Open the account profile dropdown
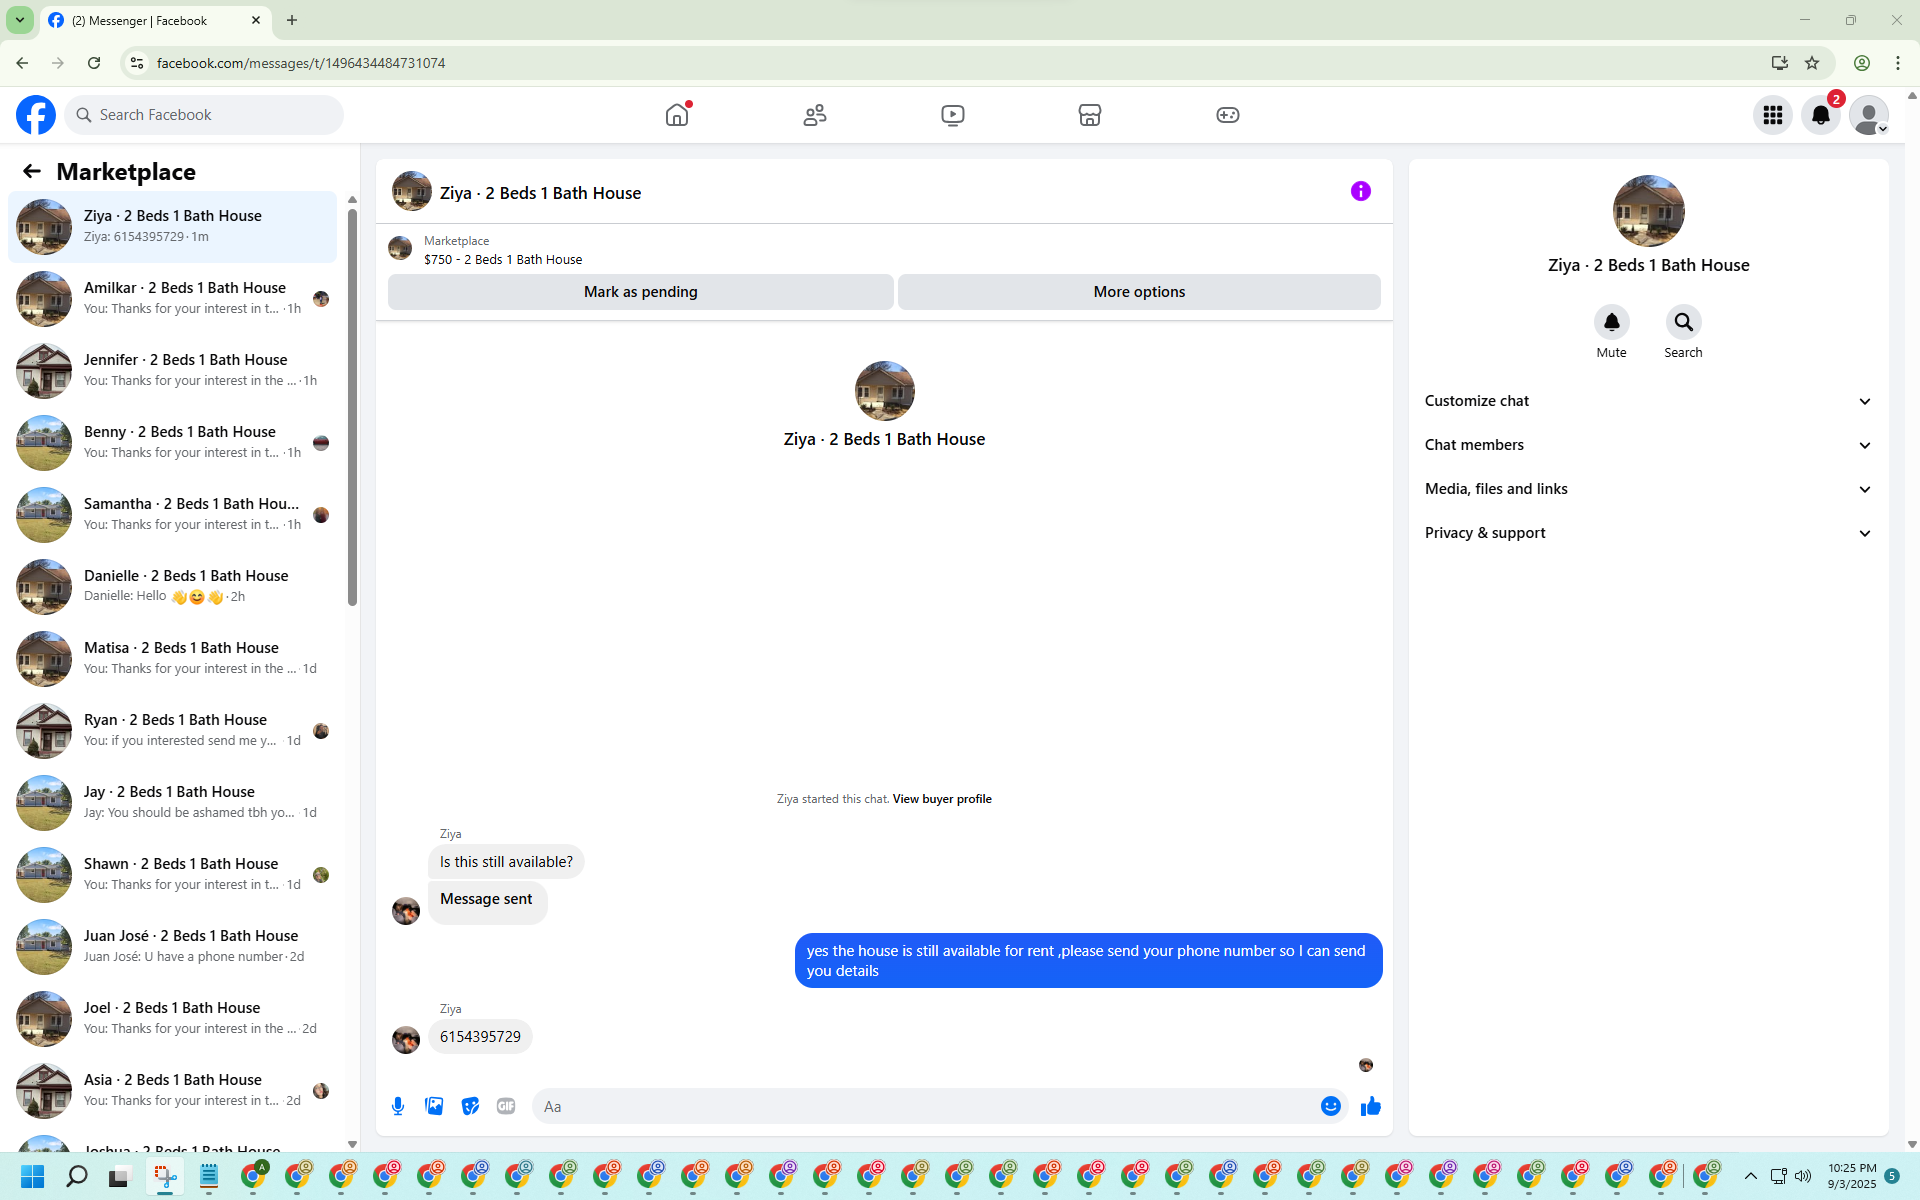The image size is (1920, 1200). point(1869,115)
